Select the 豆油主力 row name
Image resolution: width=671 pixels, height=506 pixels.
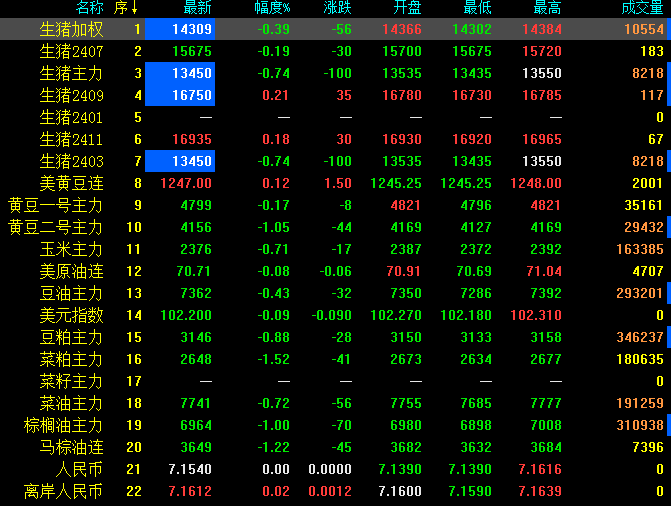tap(71, 294)
